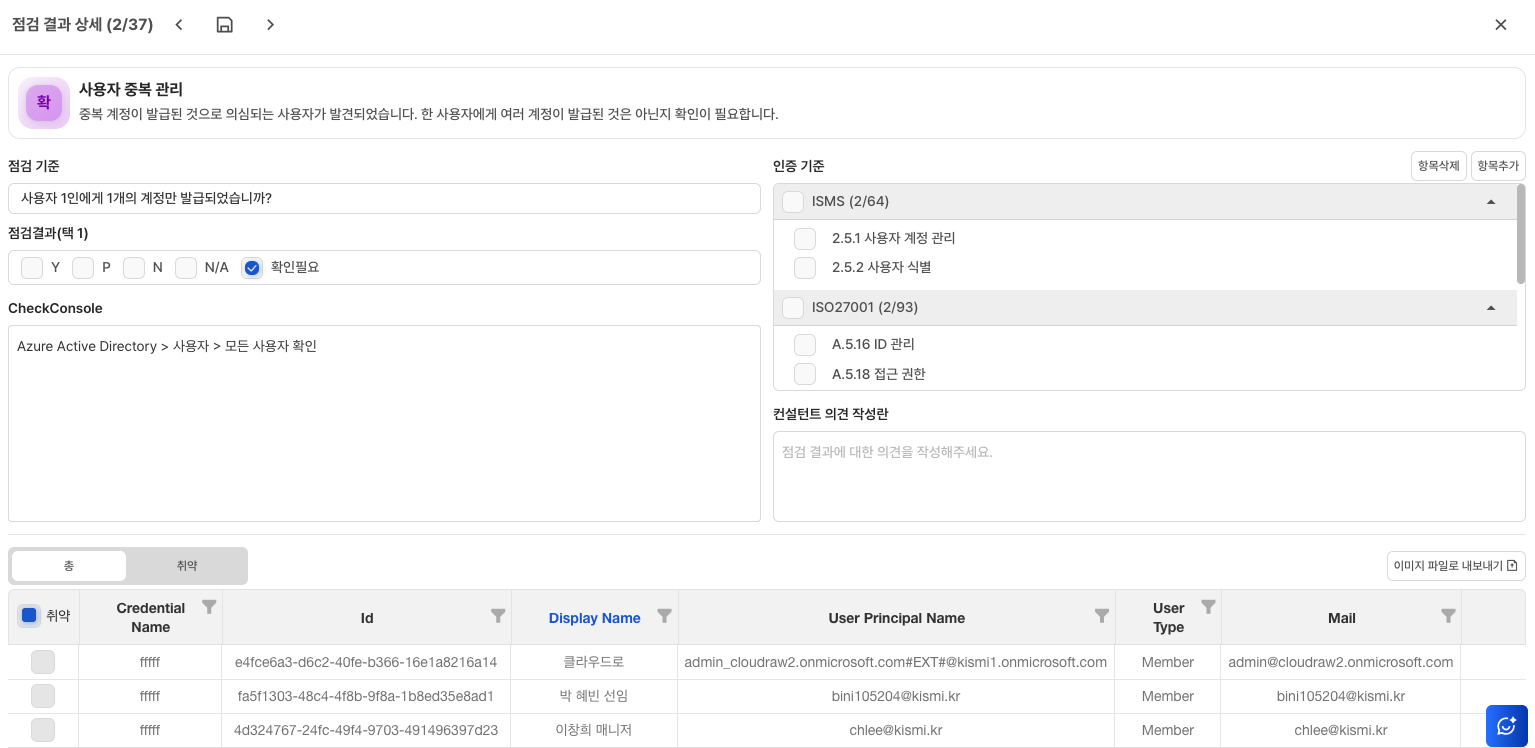Open filter for Mail column
The width and height of the screenshot is (1535, 748).
[x=1447, y=617]
